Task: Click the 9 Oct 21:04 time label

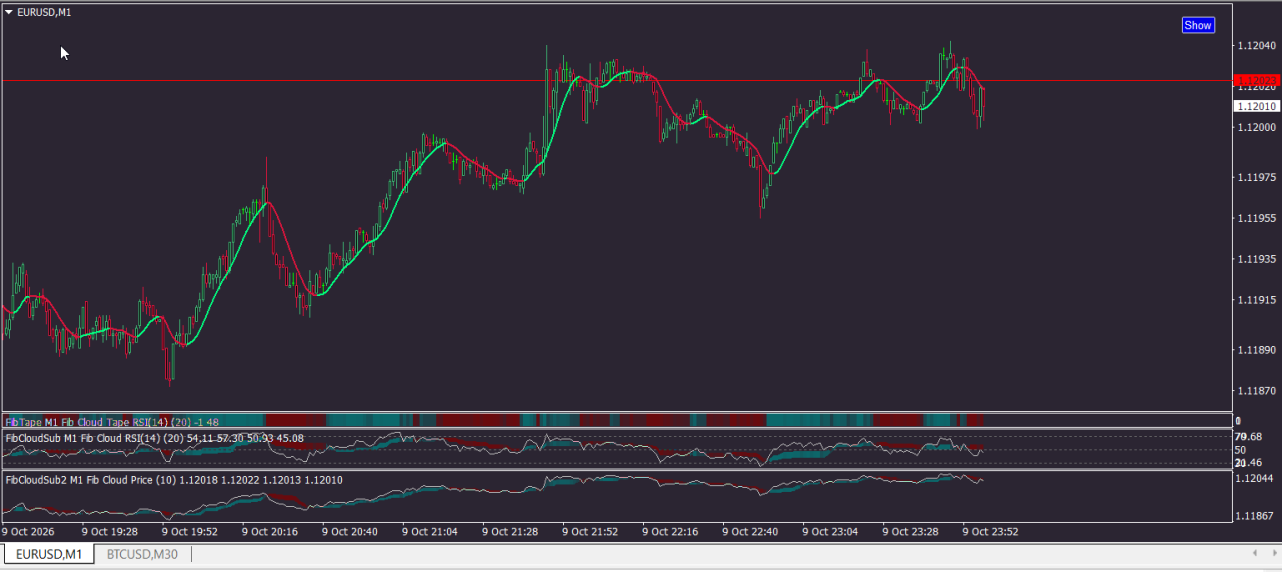Action: point(430,532)
